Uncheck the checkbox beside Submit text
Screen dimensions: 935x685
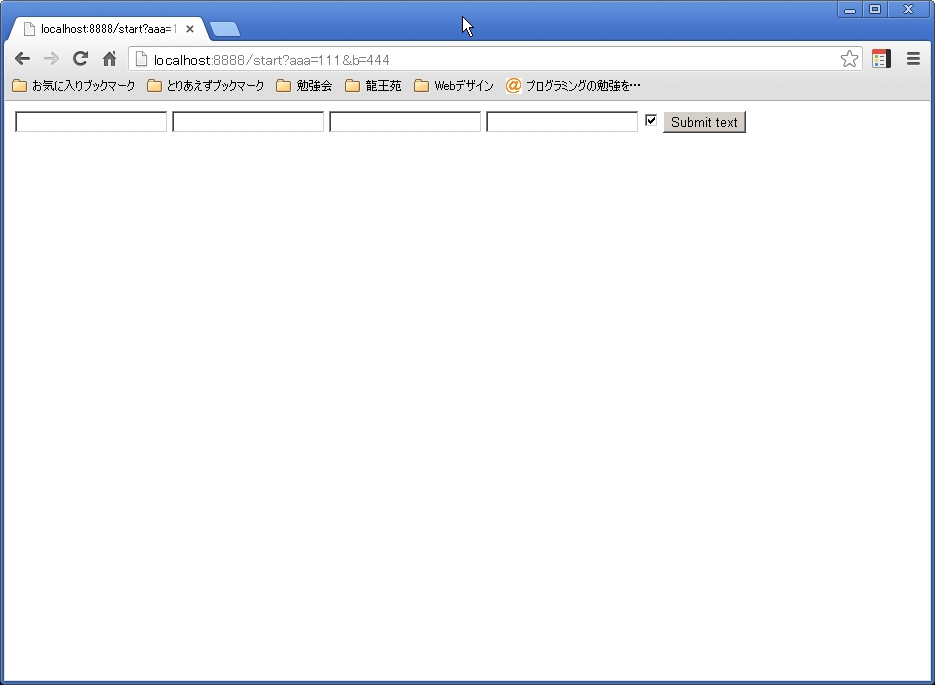[x=651, y=120]
